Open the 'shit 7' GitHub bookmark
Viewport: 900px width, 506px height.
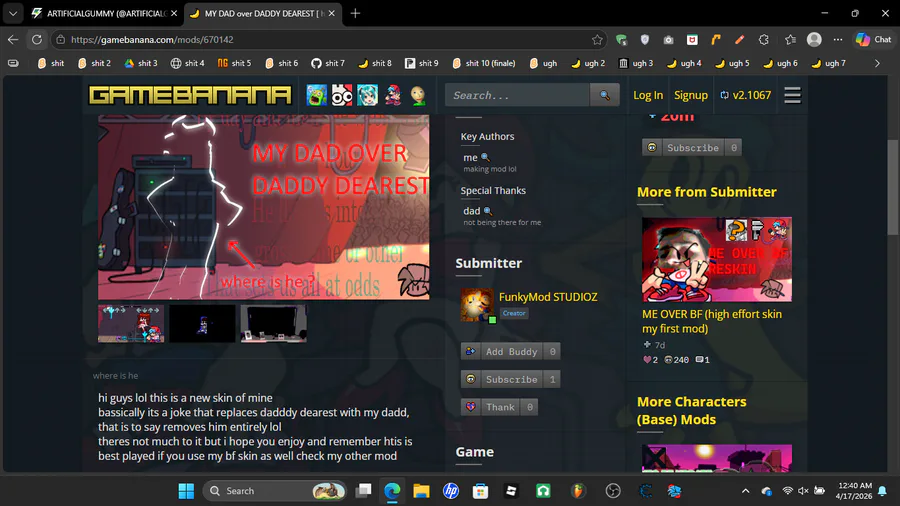click(328, 63)
